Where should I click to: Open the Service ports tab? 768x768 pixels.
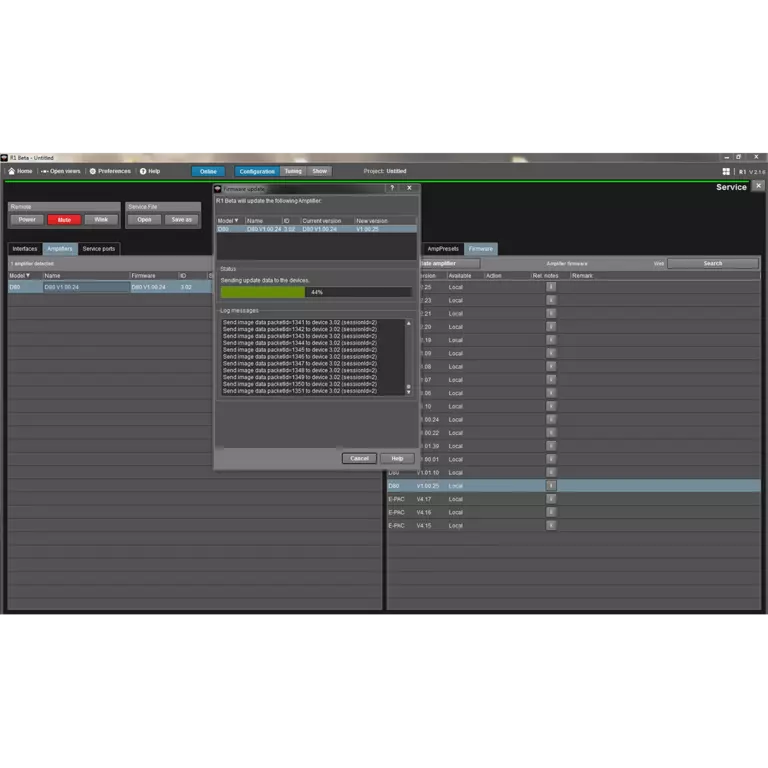click(x=99, y=249)
